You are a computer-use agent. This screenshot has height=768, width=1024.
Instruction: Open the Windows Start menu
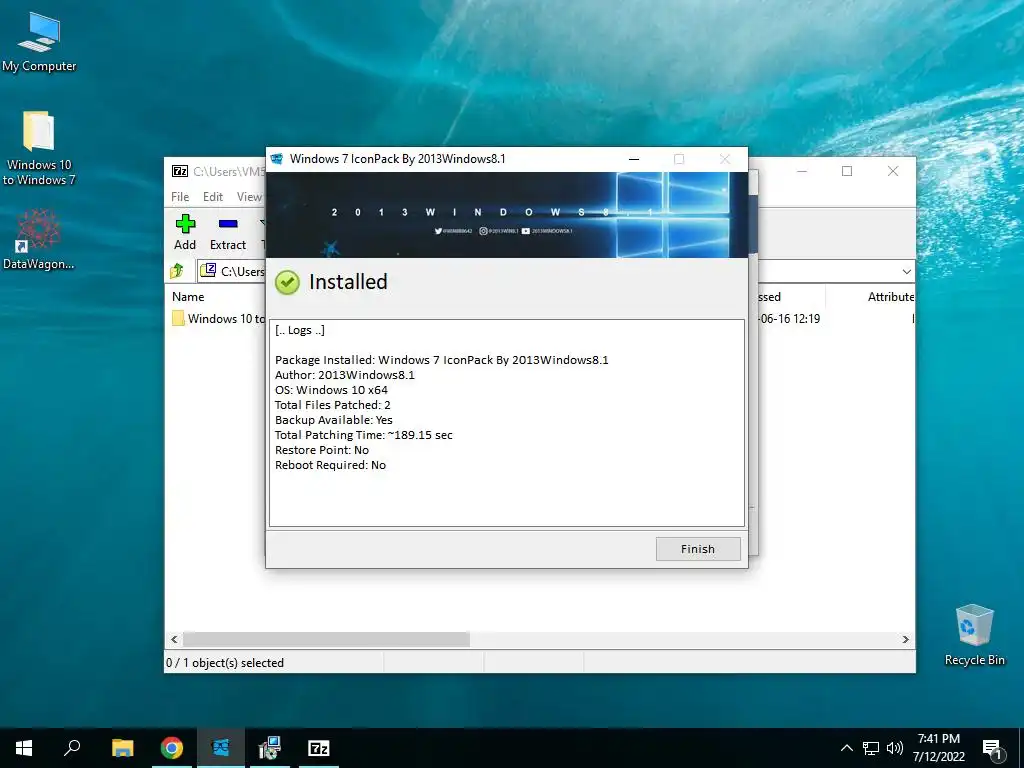click(24, 748)
